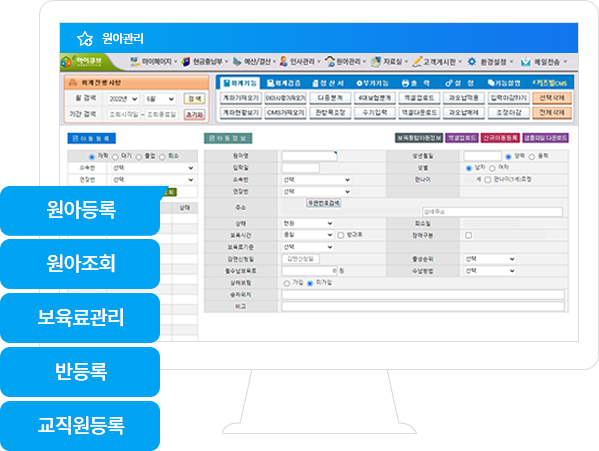This screenshot has height=451, width=599.
Task: Open the 현금출납부 menu
Action: click(x=205, y=61)
